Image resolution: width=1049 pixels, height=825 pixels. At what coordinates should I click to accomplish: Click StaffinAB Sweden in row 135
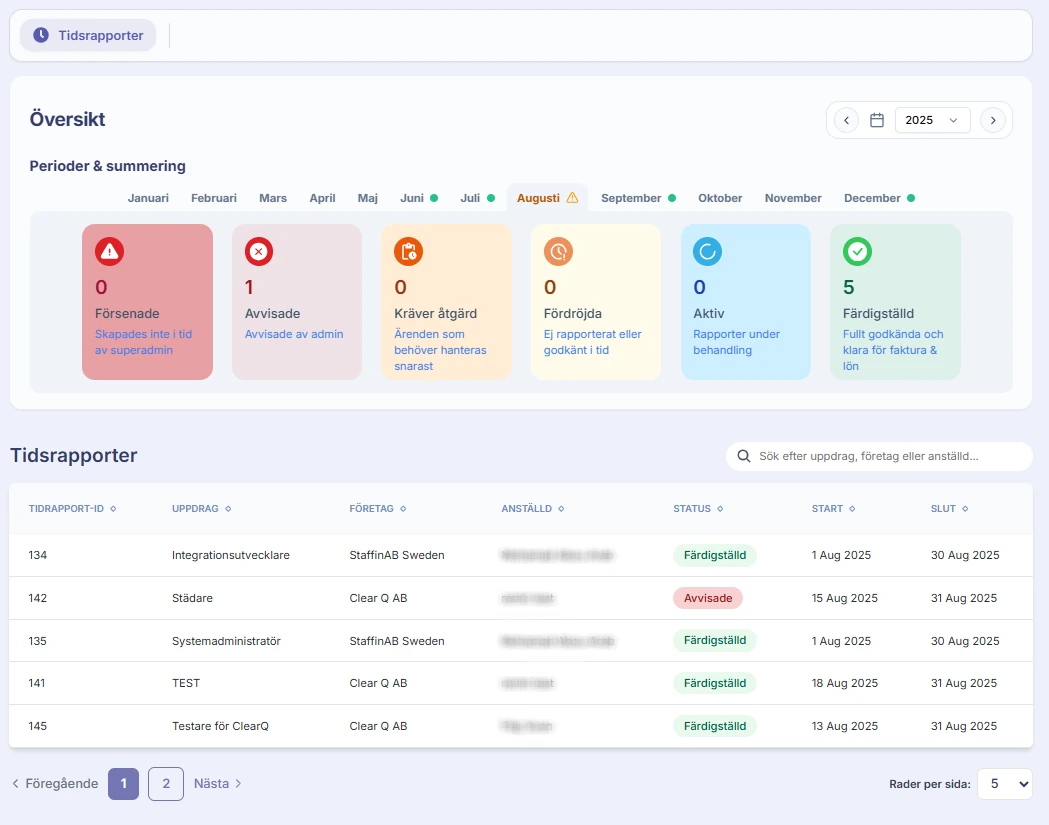397,641
